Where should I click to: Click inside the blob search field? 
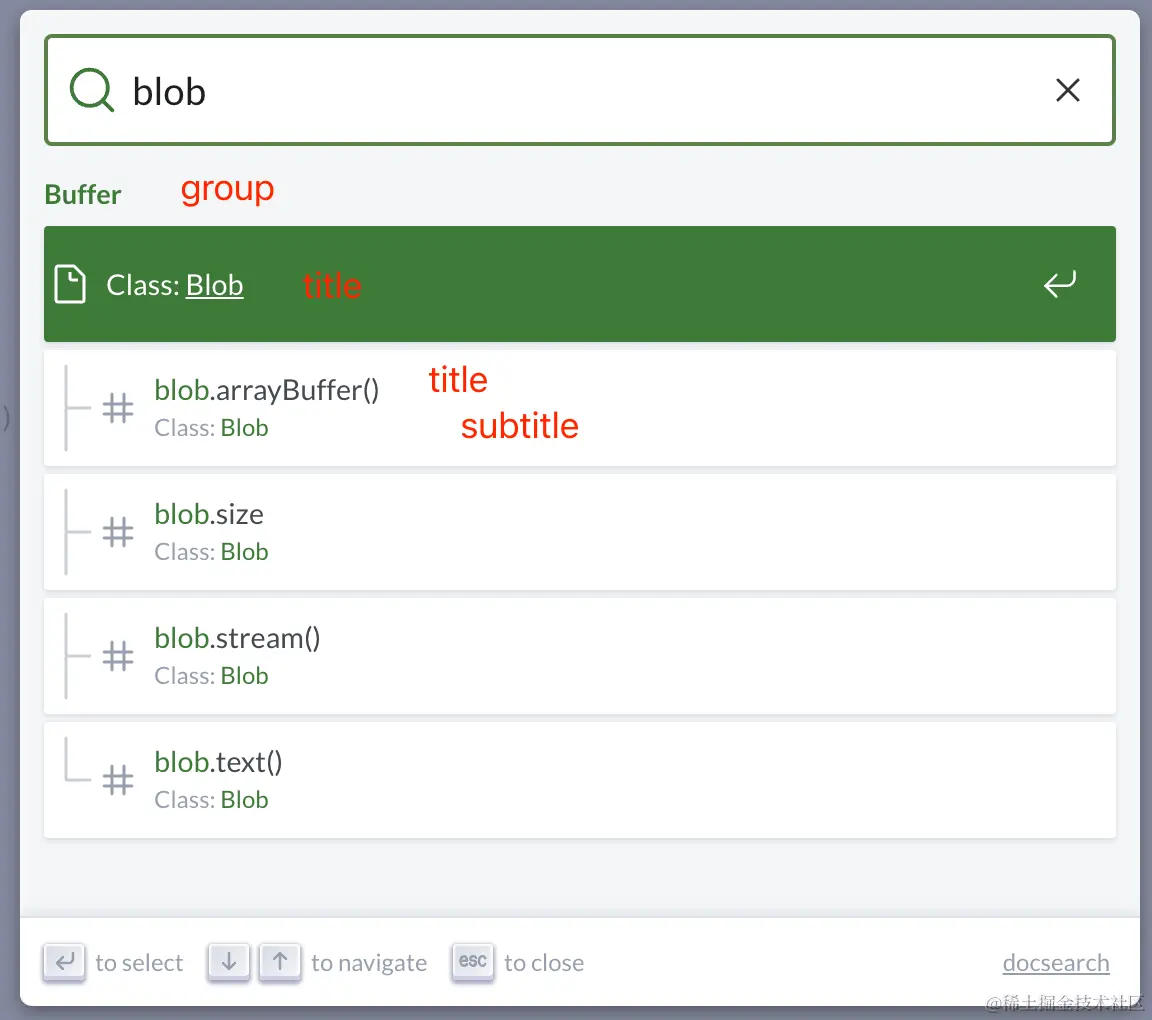pyautogui.click(x=580, y=91)
